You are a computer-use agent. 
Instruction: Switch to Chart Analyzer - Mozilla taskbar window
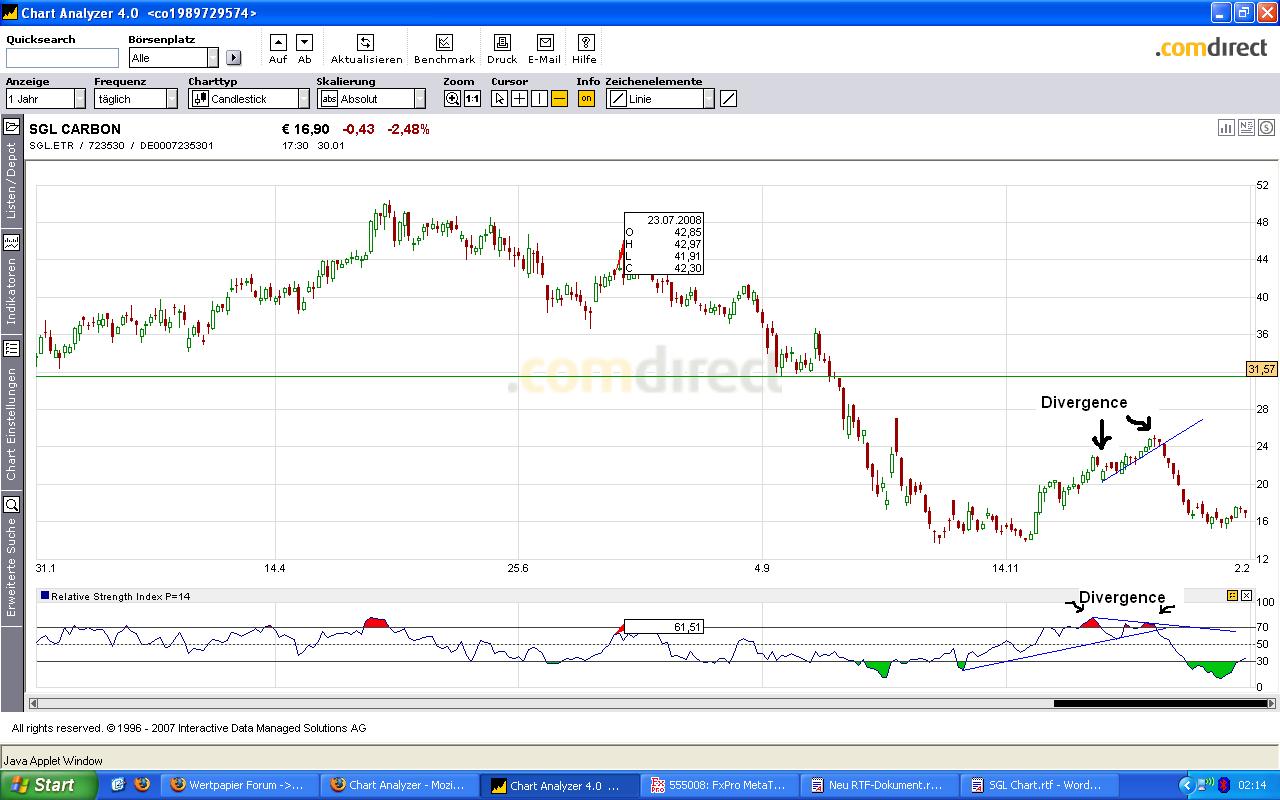tap(399, 785)
